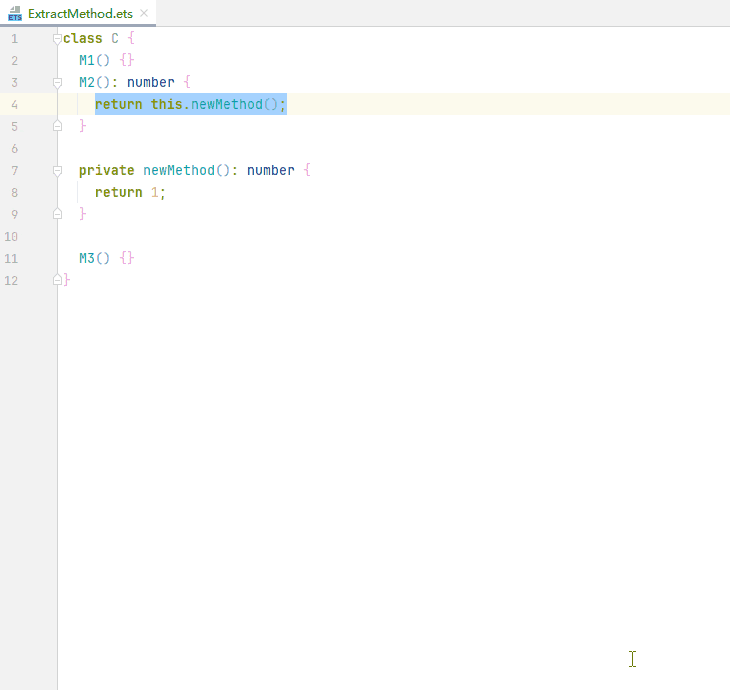This screenshot has width=730, height=690.
Task: Collapse the M2 method fold marker
Action: pyautogui.click(x=58, y=82)
